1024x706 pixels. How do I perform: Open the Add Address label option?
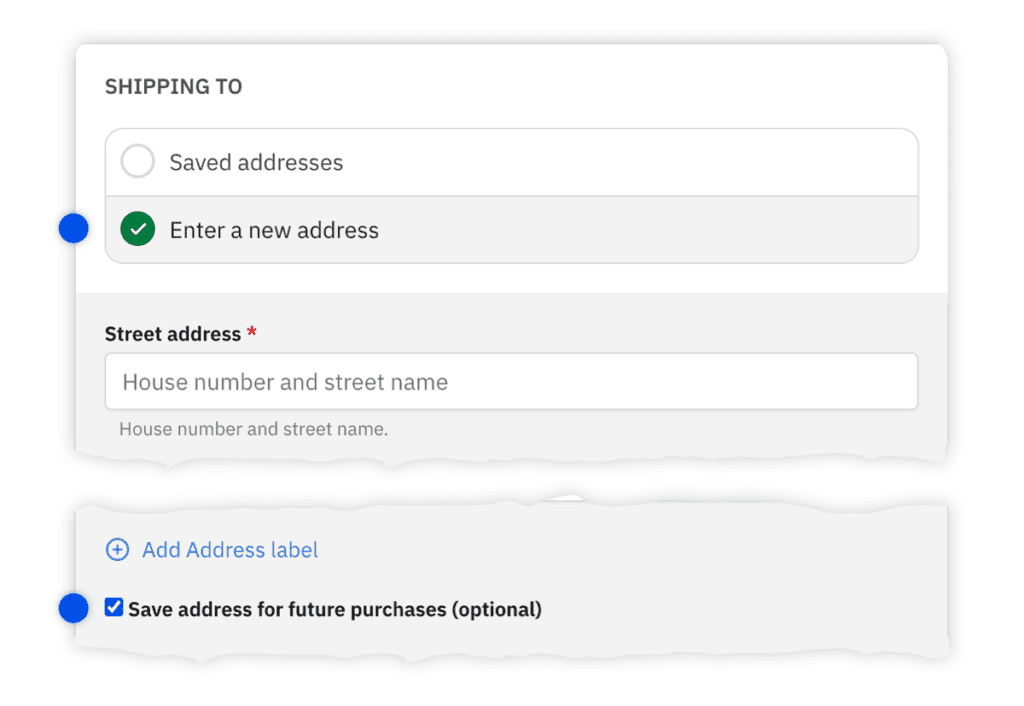pyautogui.click(x=230, y=549)
